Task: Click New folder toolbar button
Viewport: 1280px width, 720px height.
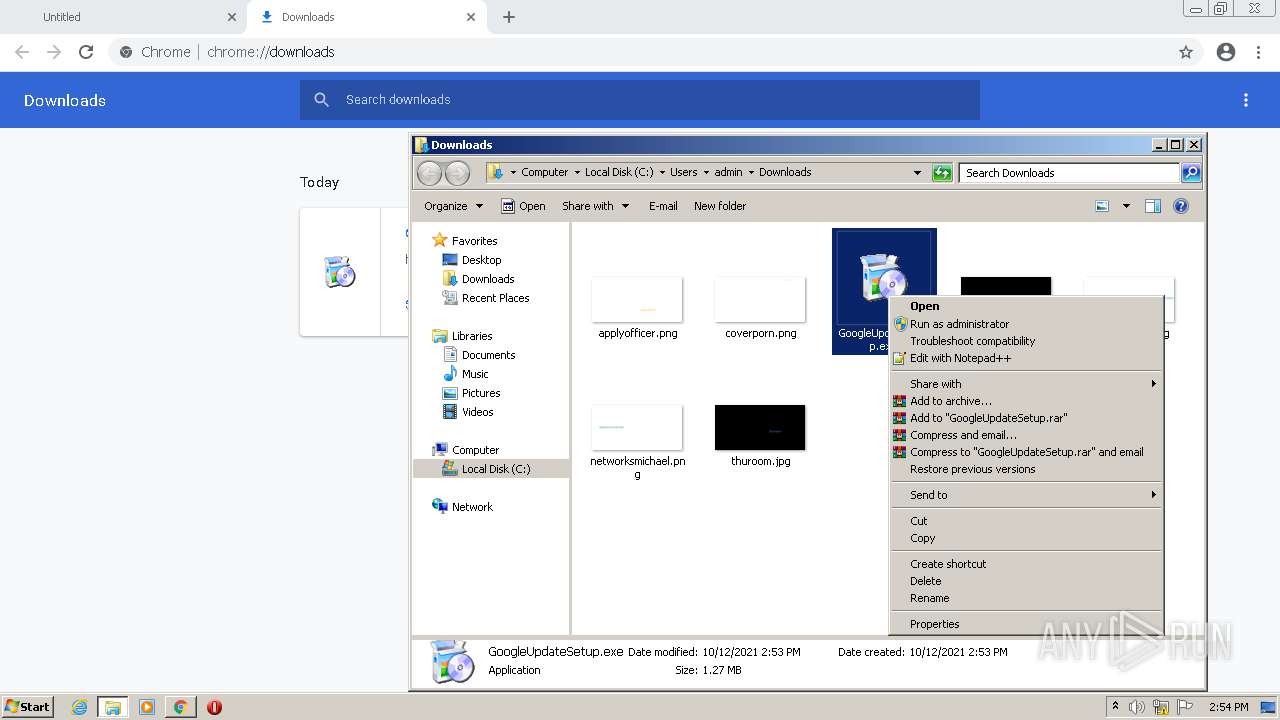Action: click(x=720, y=206)
